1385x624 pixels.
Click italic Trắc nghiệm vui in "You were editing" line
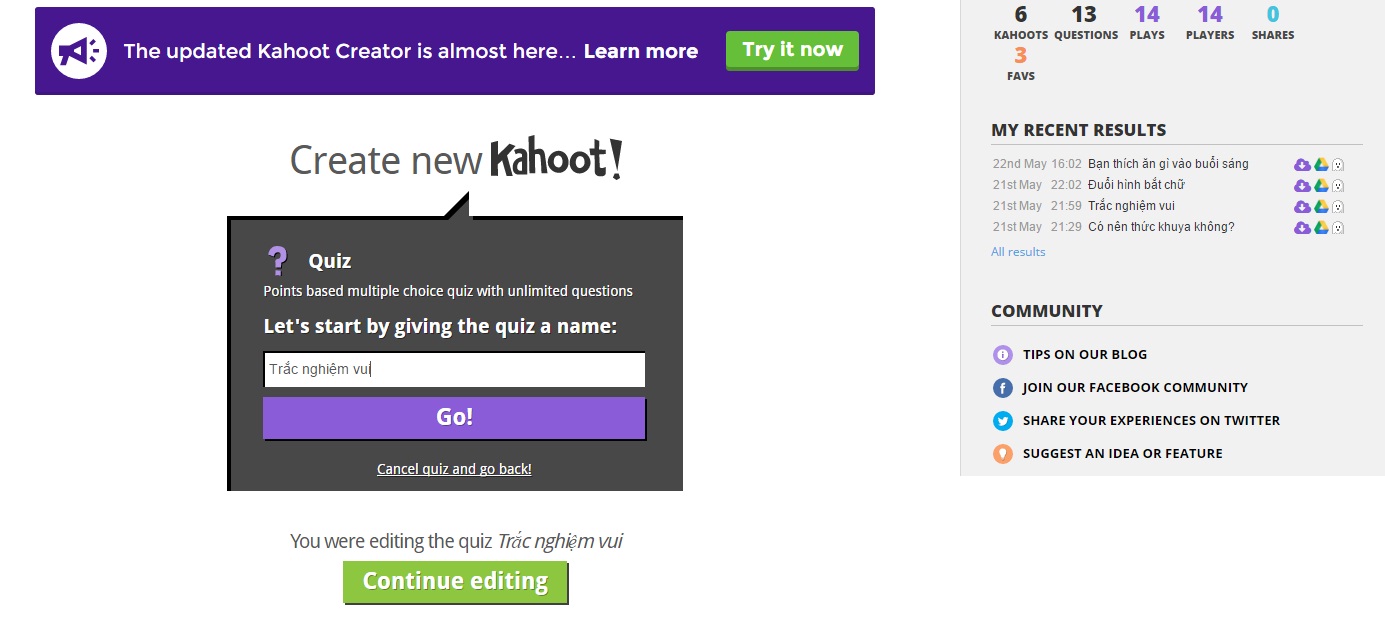(x=560, y=542)
